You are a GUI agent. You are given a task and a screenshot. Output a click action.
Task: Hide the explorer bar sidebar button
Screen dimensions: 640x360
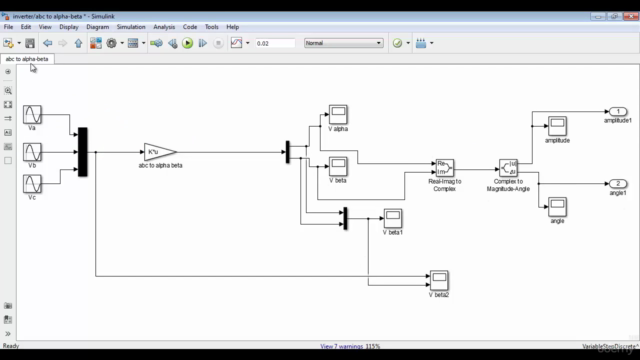pyautogui.click(x=8, y=71)
